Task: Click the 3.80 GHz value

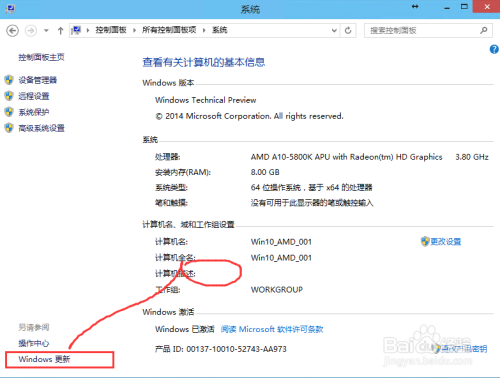Action: [472, 157]
